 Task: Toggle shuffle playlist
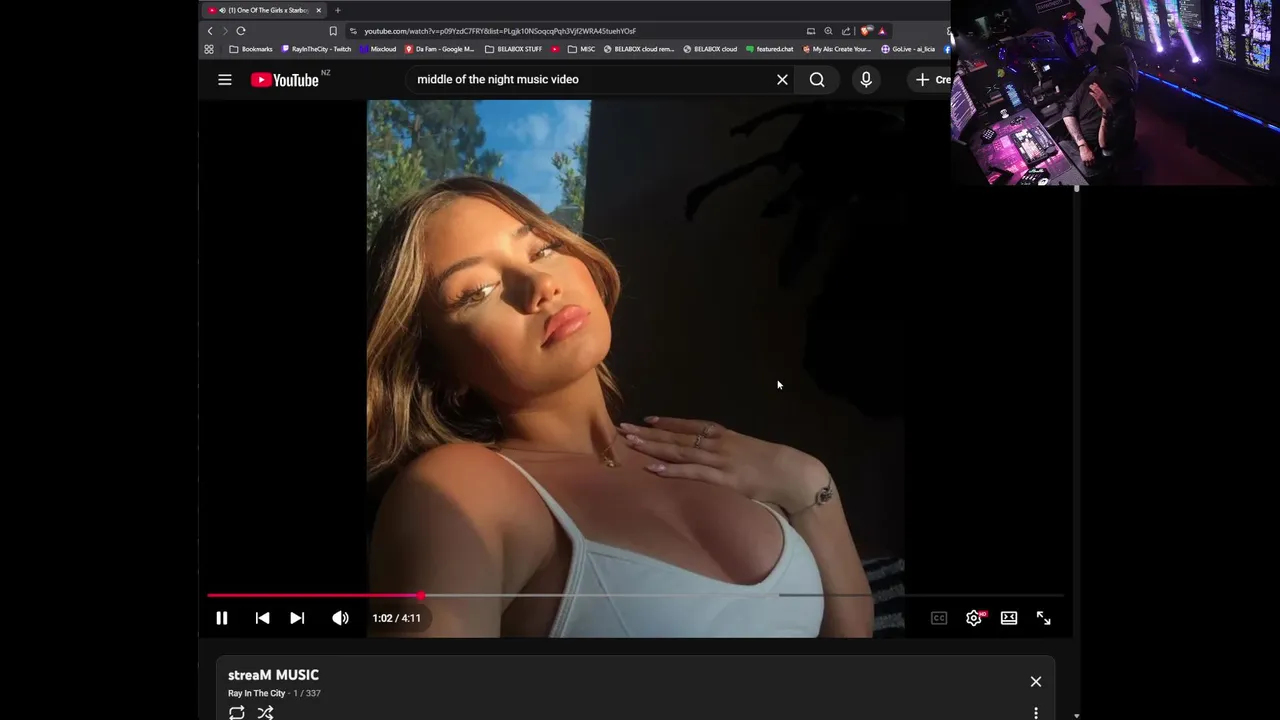point(265,713)
